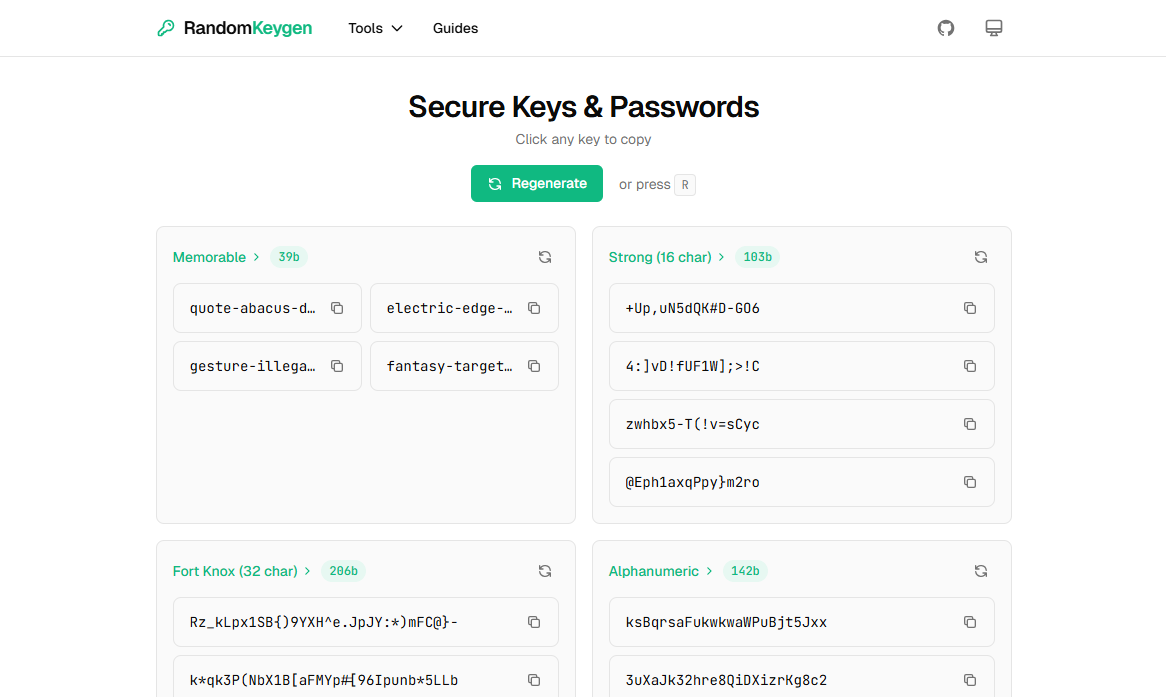Copy the +Up,uN5dQK#D-GO6 password
Screen dimensions: 1166x697
point(969,308)
